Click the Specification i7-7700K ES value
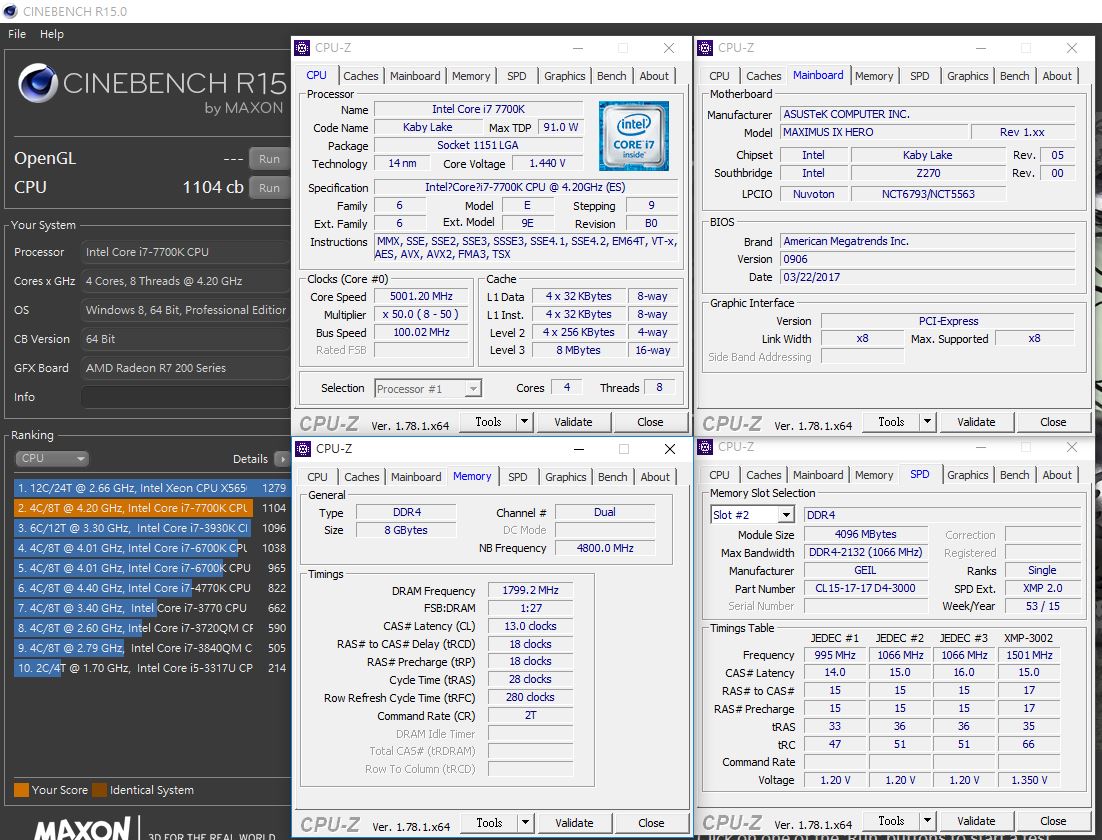Screen dimensions: 1102x840 (x=525, y=187)
